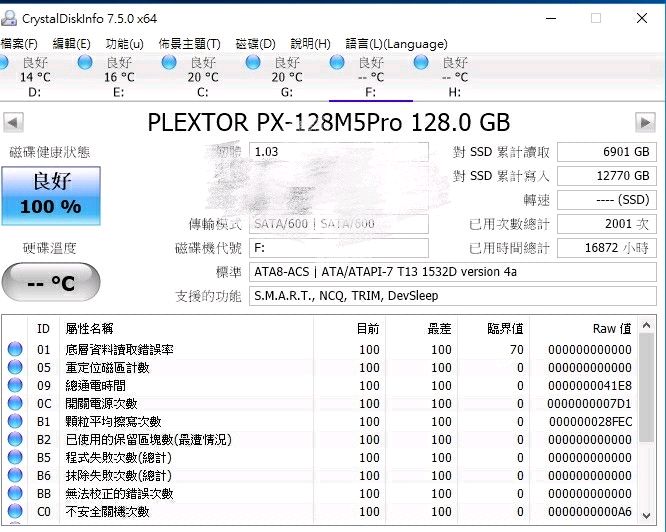Select the C: disk status orb
Screen dimensions: 666x532
[x=169, y=62]
